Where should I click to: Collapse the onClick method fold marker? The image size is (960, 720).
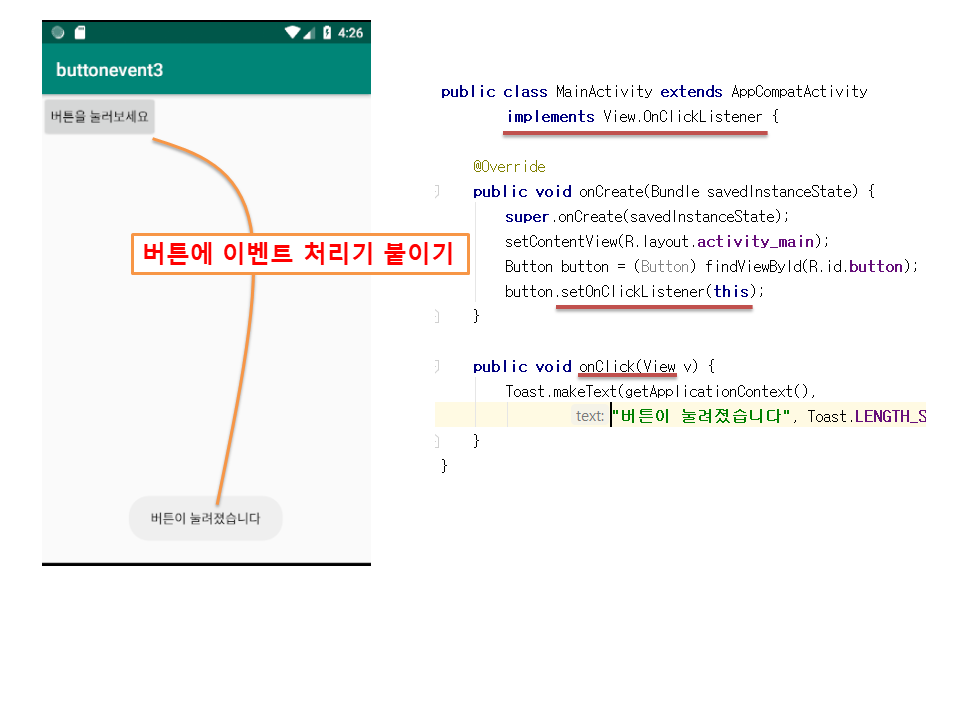(437, 367)
